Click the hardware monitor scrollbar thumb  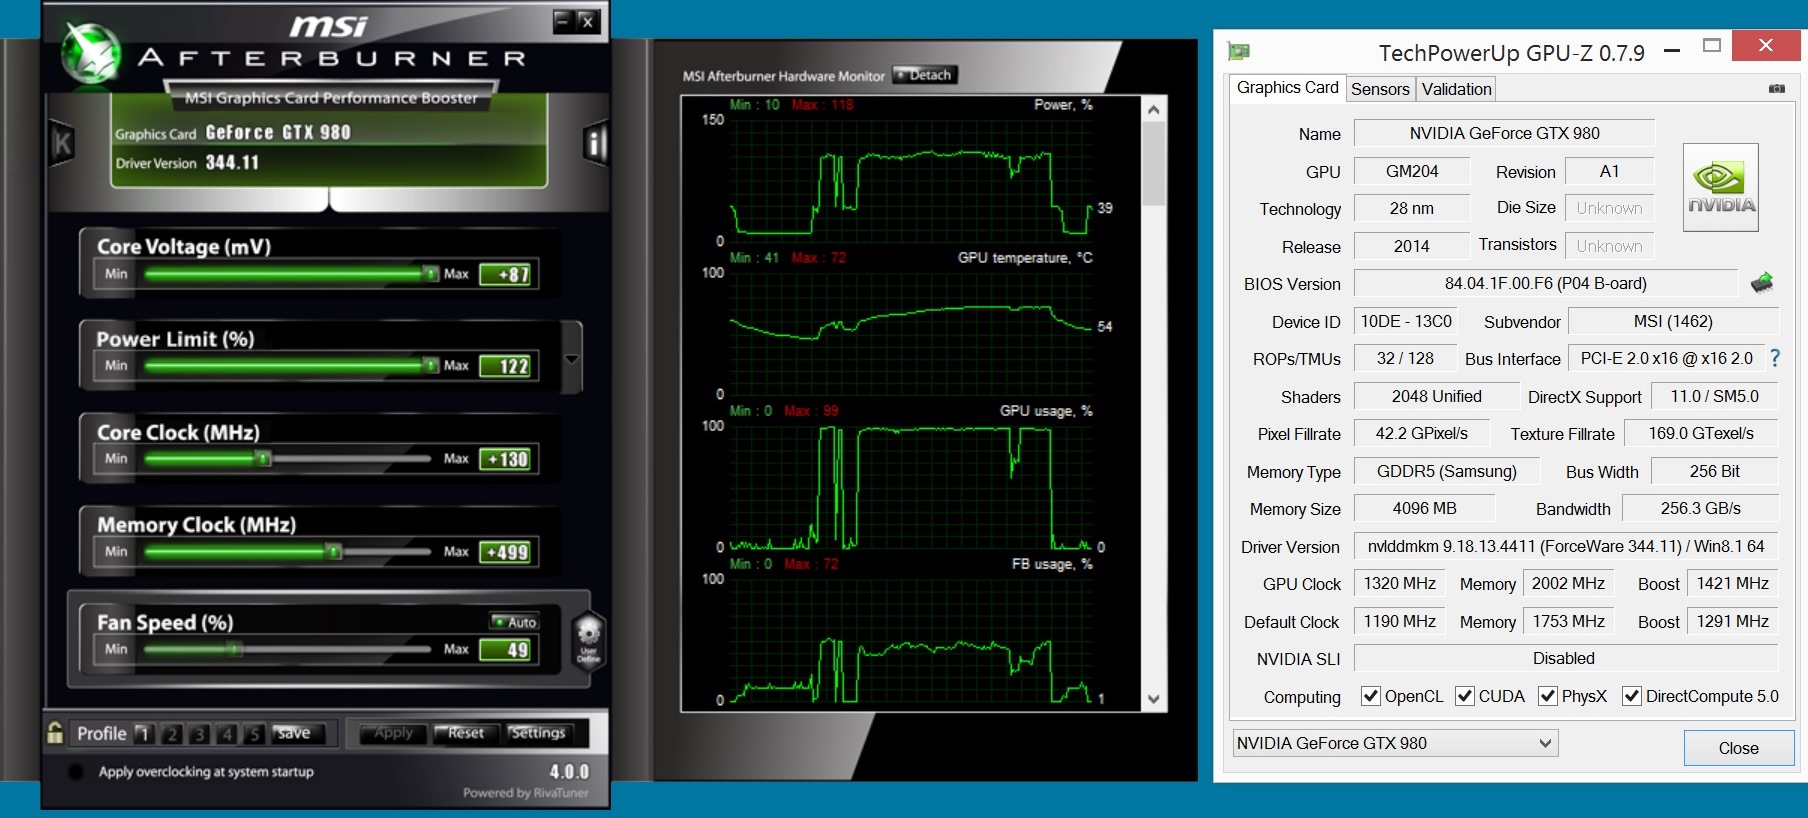1154,163
